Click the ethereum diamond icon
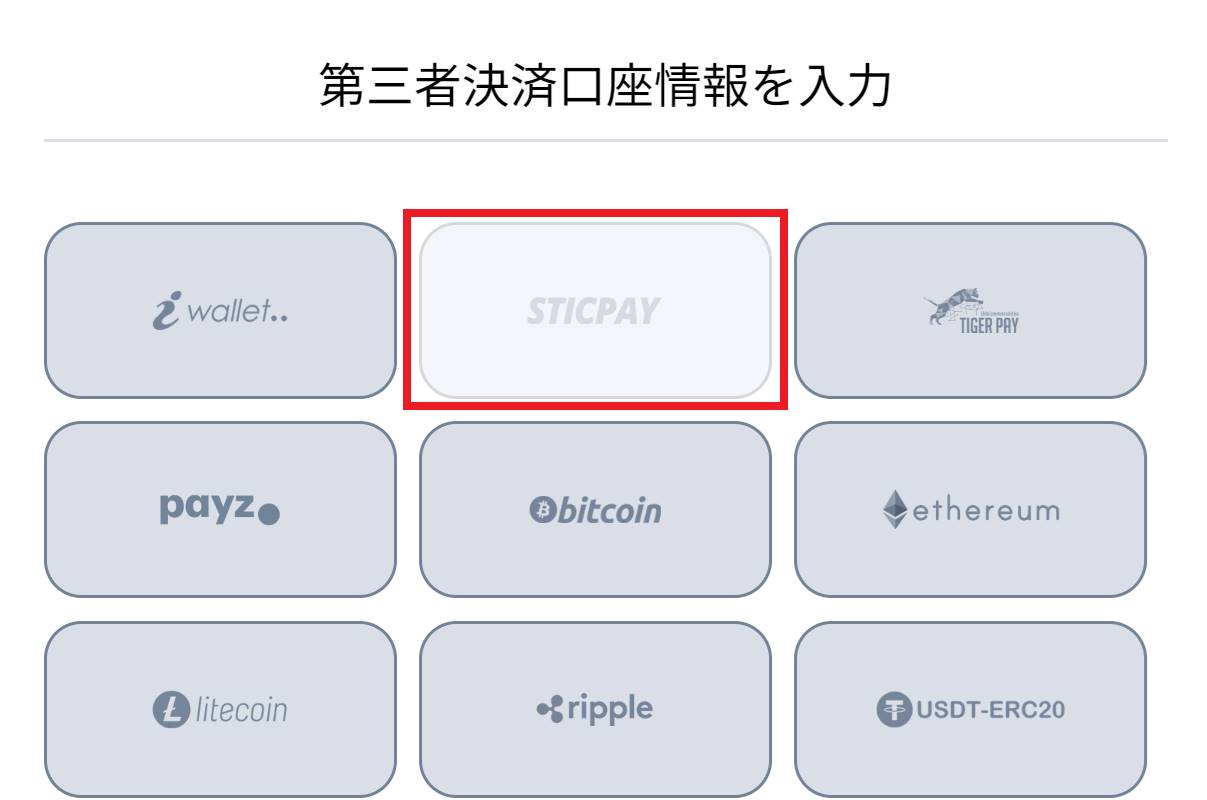This screenshot has height=800, width=1207. click(x=895, y=510)
